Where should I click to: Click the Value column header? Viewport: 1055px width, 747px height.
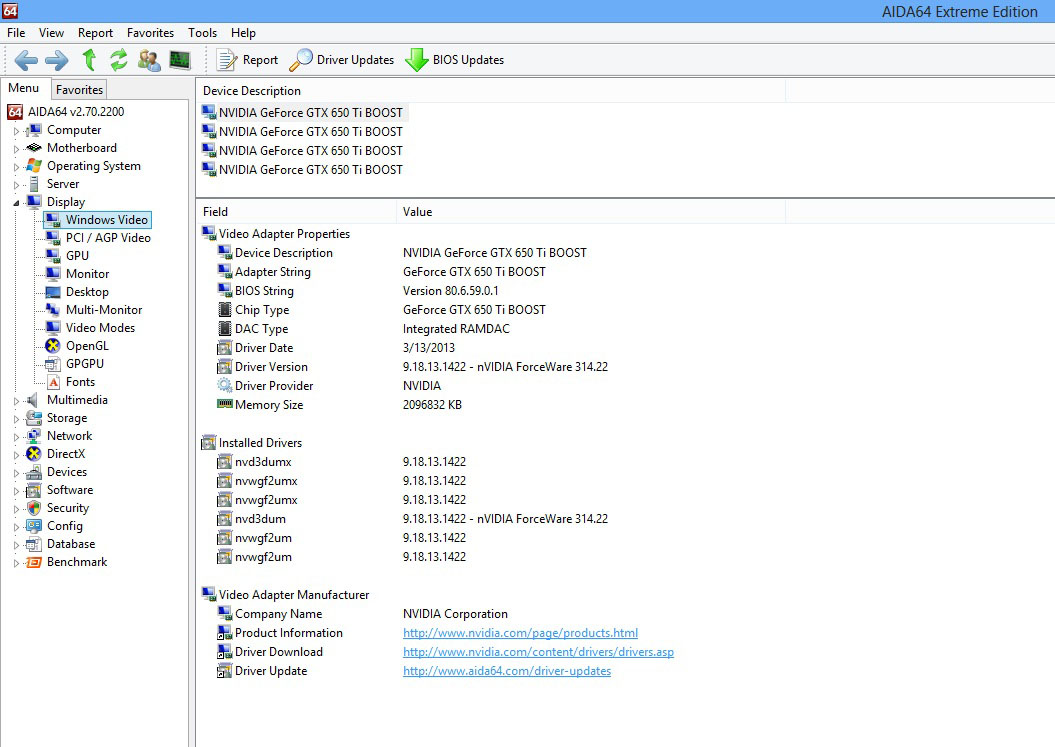(591, 212)
